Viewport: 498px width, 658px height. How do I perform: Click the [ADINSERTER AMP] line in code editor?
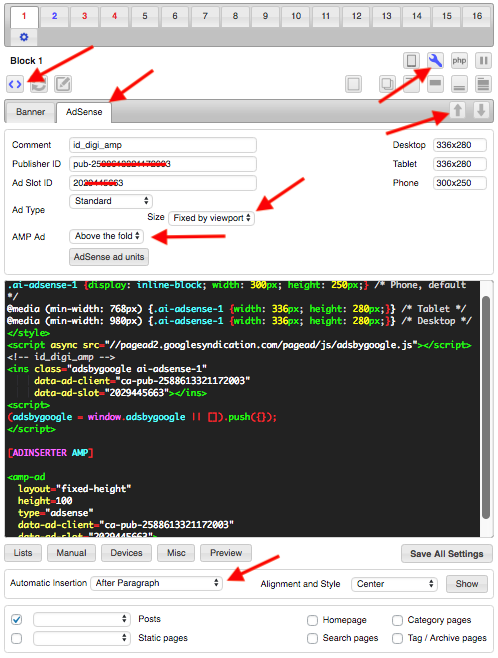coord(50,453)
